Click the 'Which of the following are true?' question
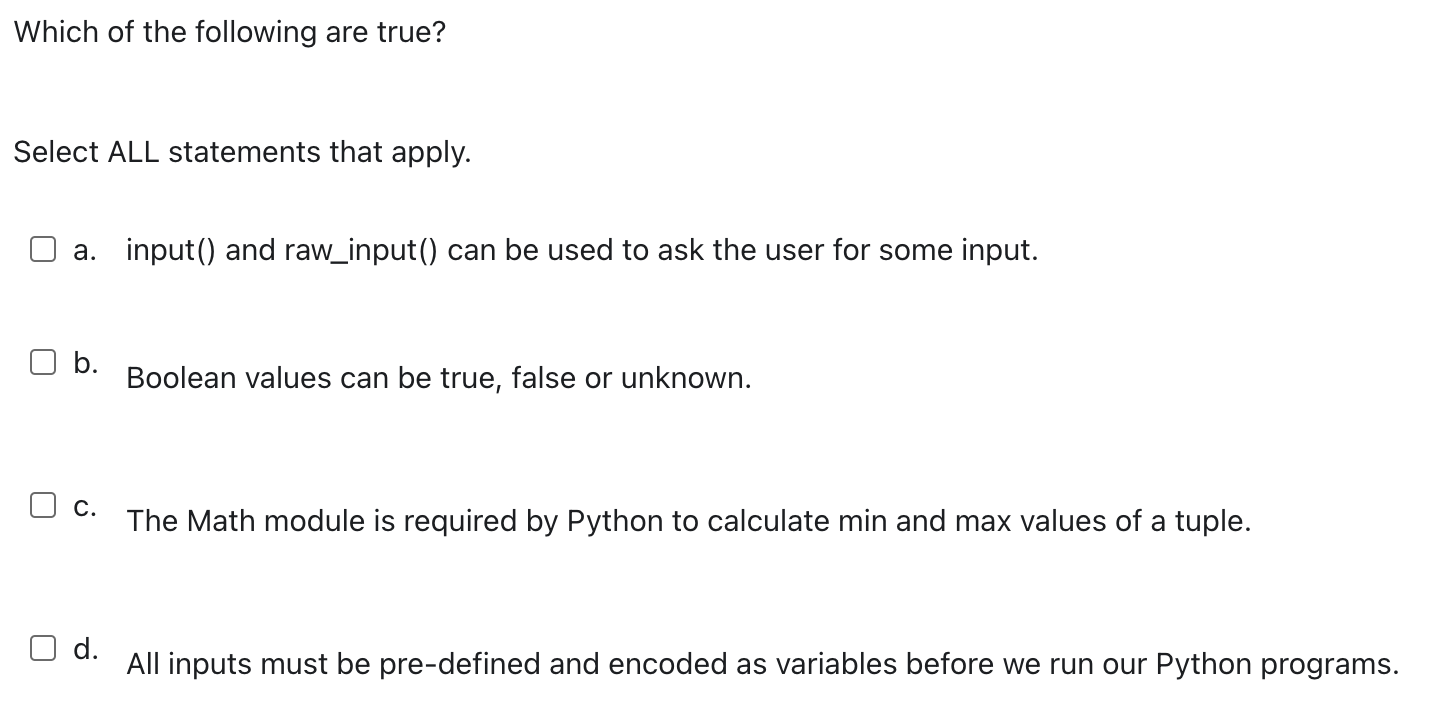Viewport: 1440px width, 714px height. [230, 32]
